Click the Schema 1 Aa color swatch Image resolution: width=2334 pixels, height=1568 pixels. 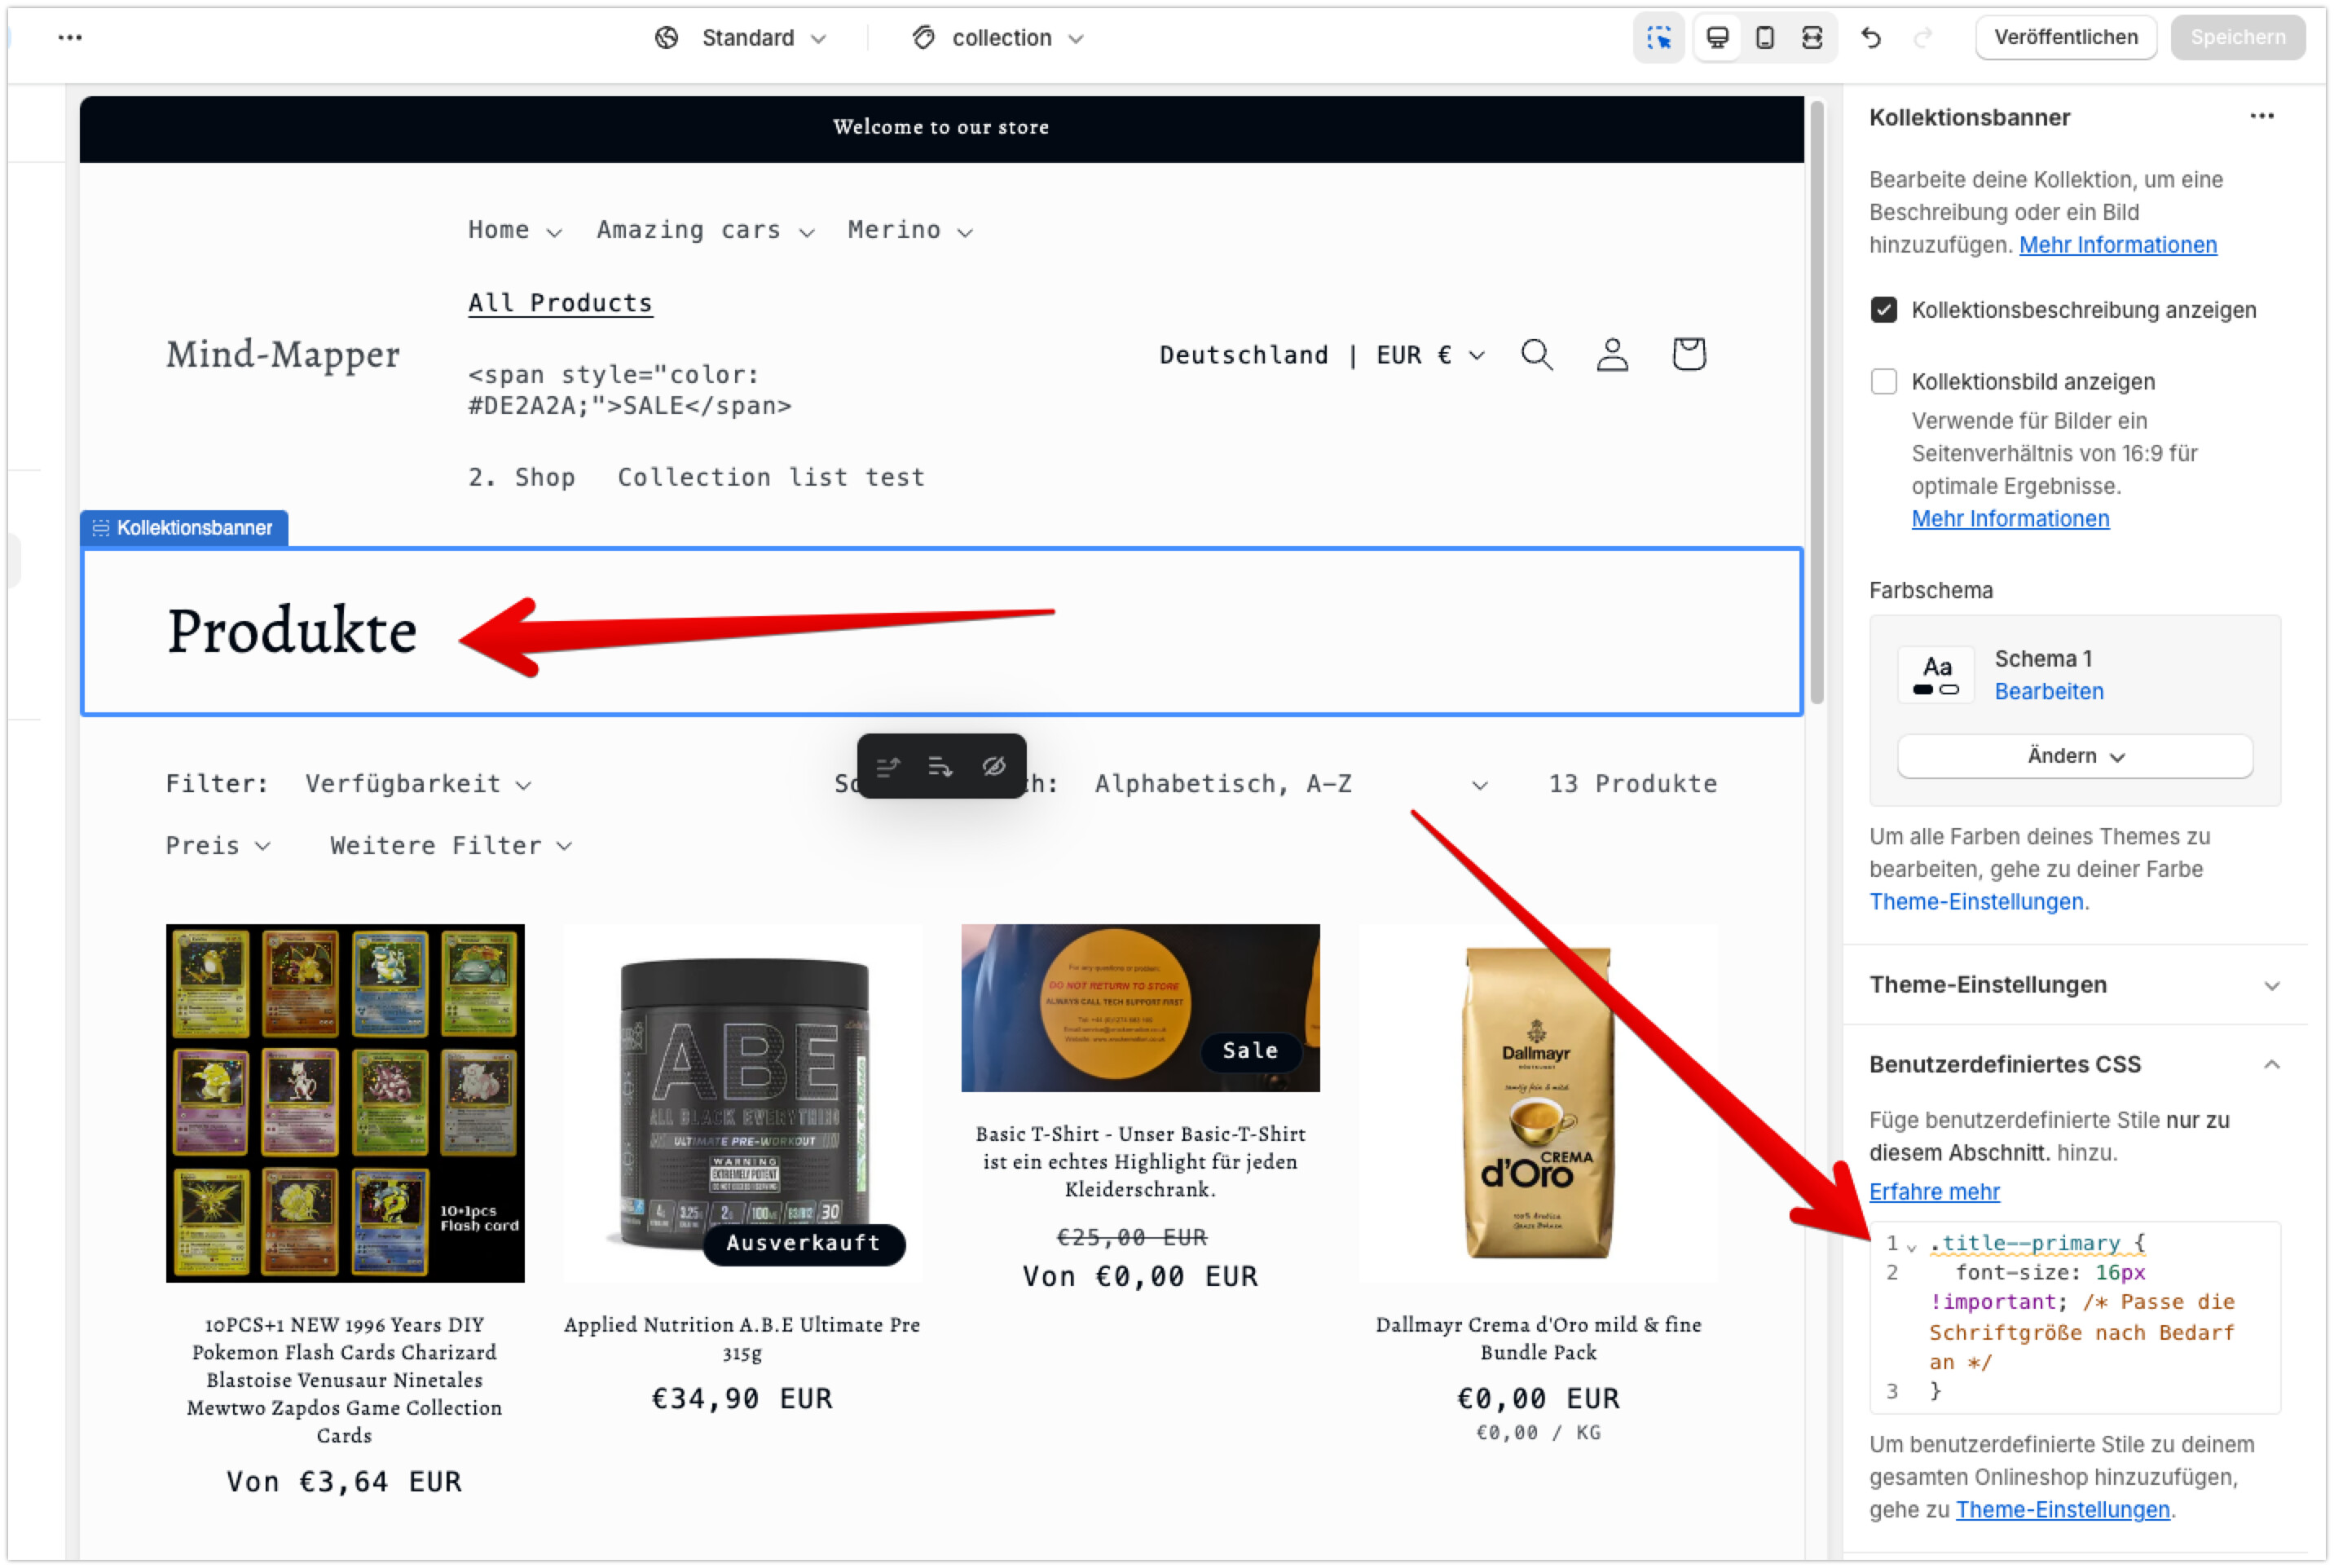click(1936, 675)
